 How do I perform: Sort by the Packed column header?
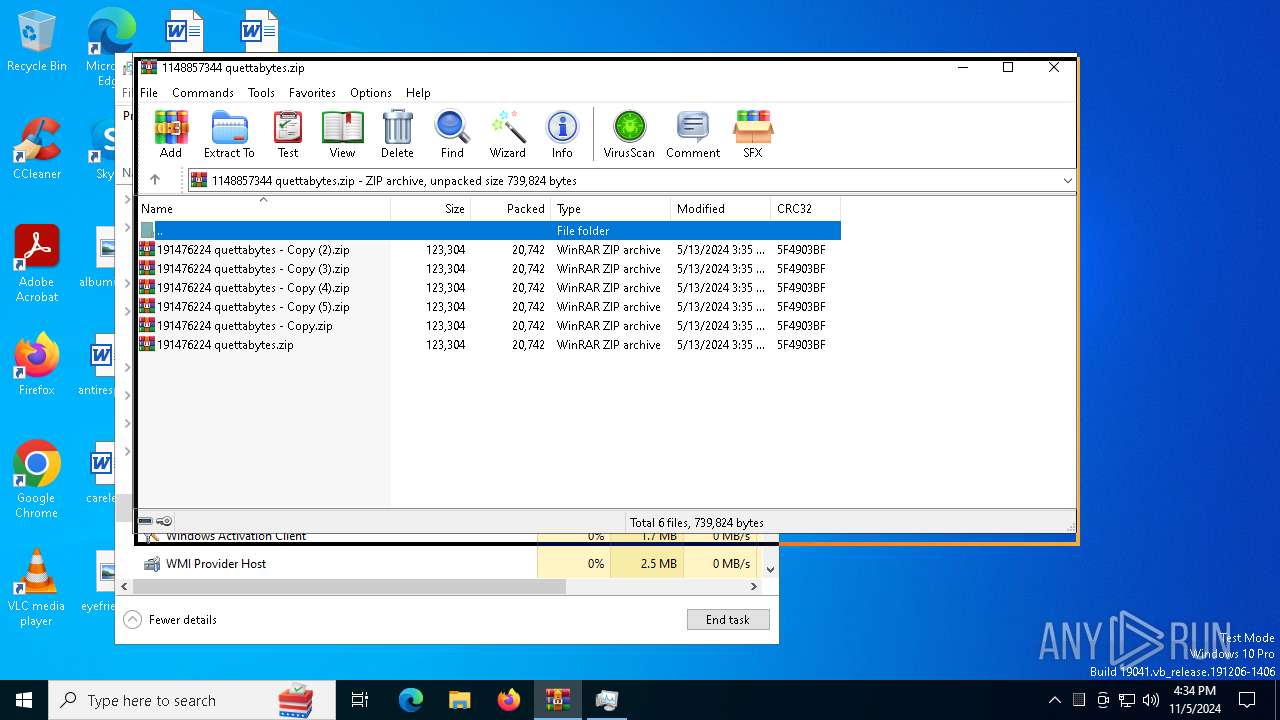[x=510, y=208]
